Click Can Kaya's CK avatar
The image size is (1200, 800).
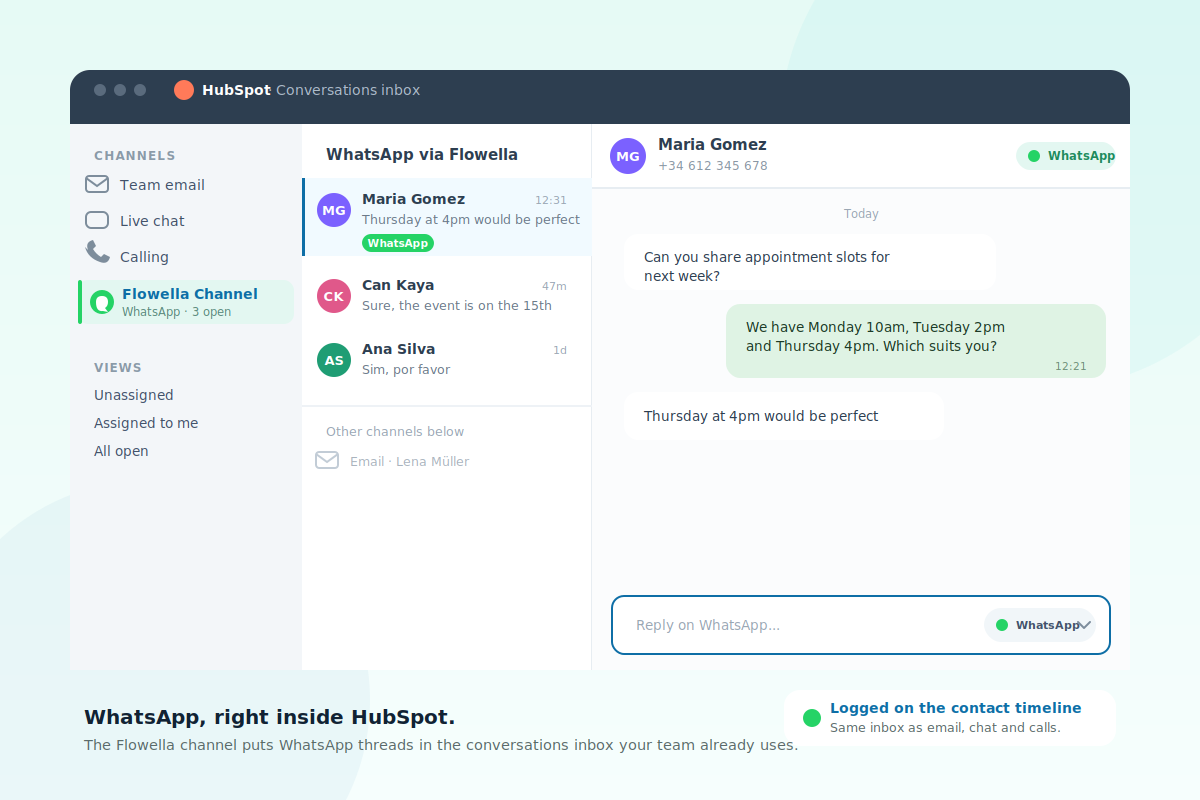[334, 296]
